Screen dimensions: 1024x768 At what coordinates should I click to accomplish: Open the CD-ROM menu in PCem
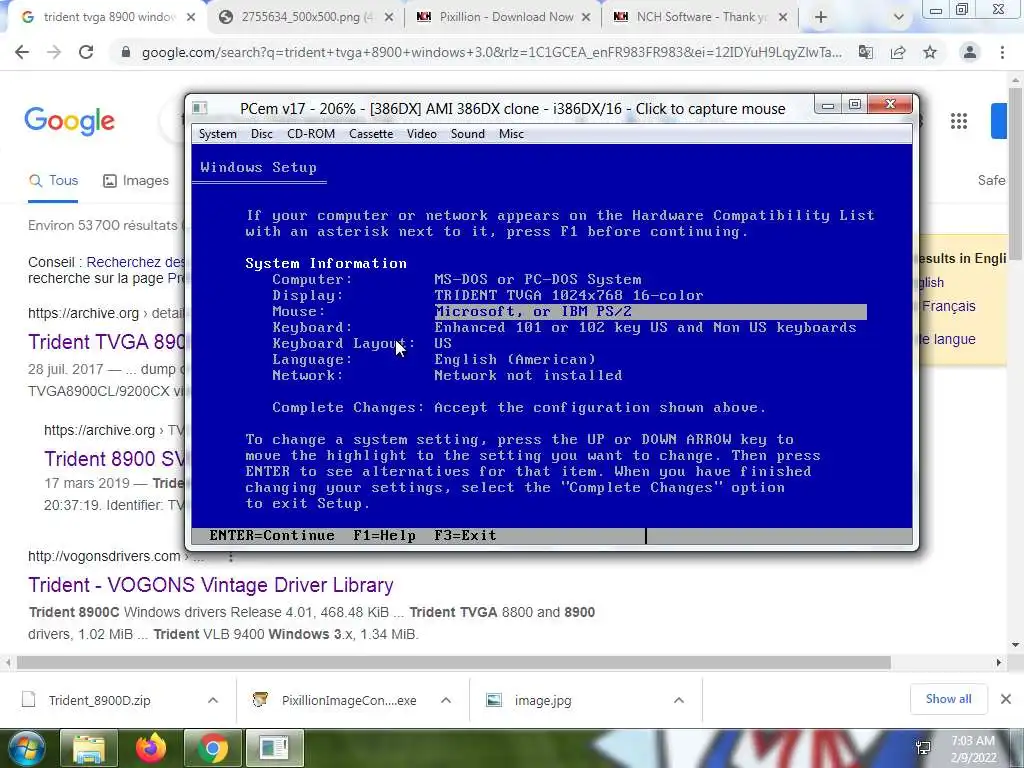point(311,134)
